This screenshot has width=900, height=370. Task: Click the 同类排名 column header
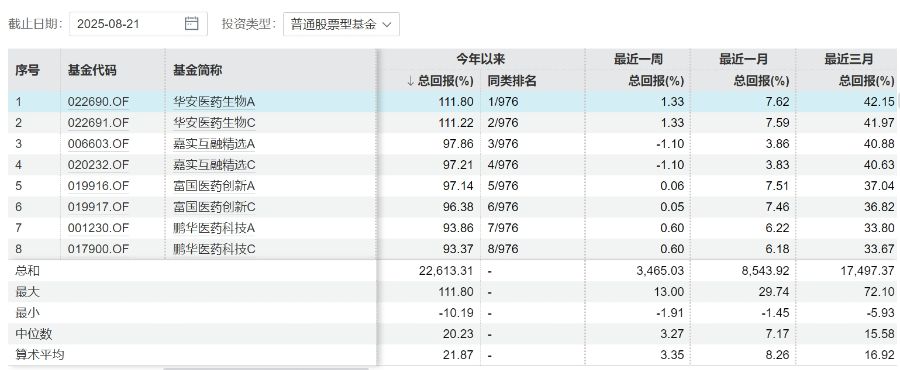pos(512,81)
